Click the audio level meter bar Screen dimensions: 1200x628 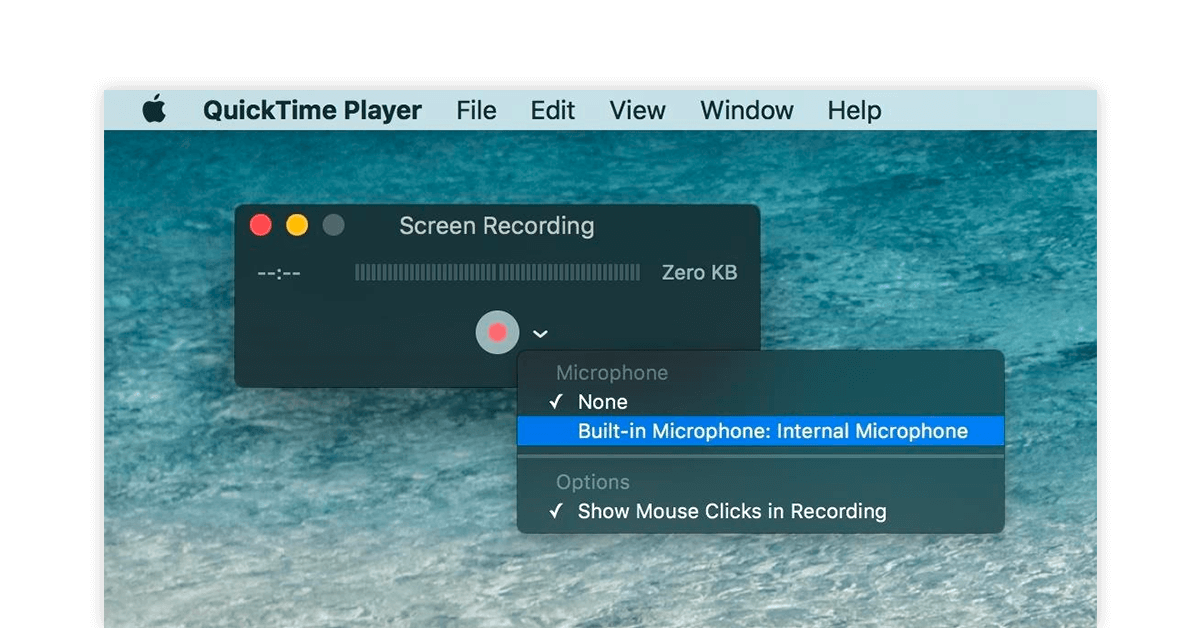(x=497, y=272)
